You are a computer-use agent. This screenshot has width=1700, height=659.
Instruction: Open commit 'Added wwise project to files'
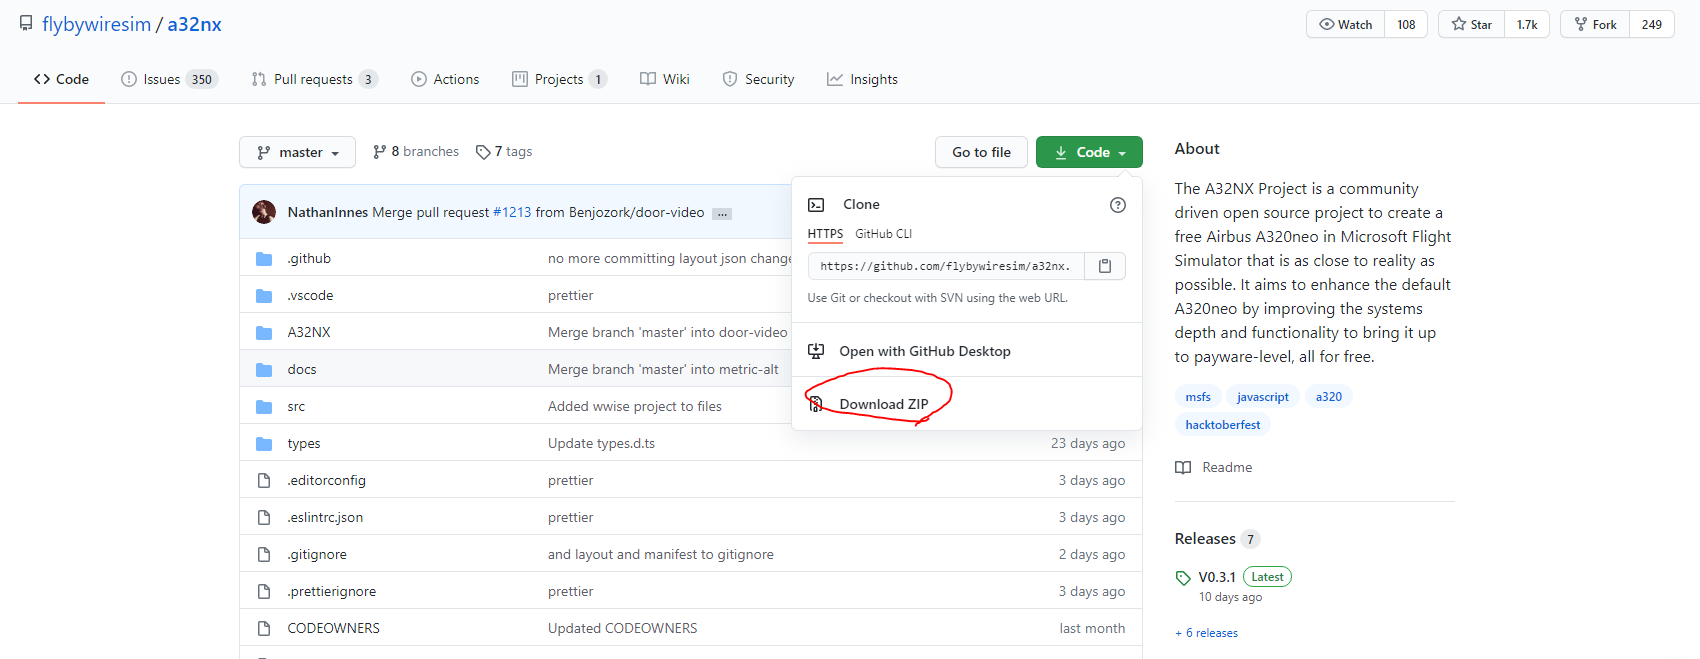pos(635,406)
